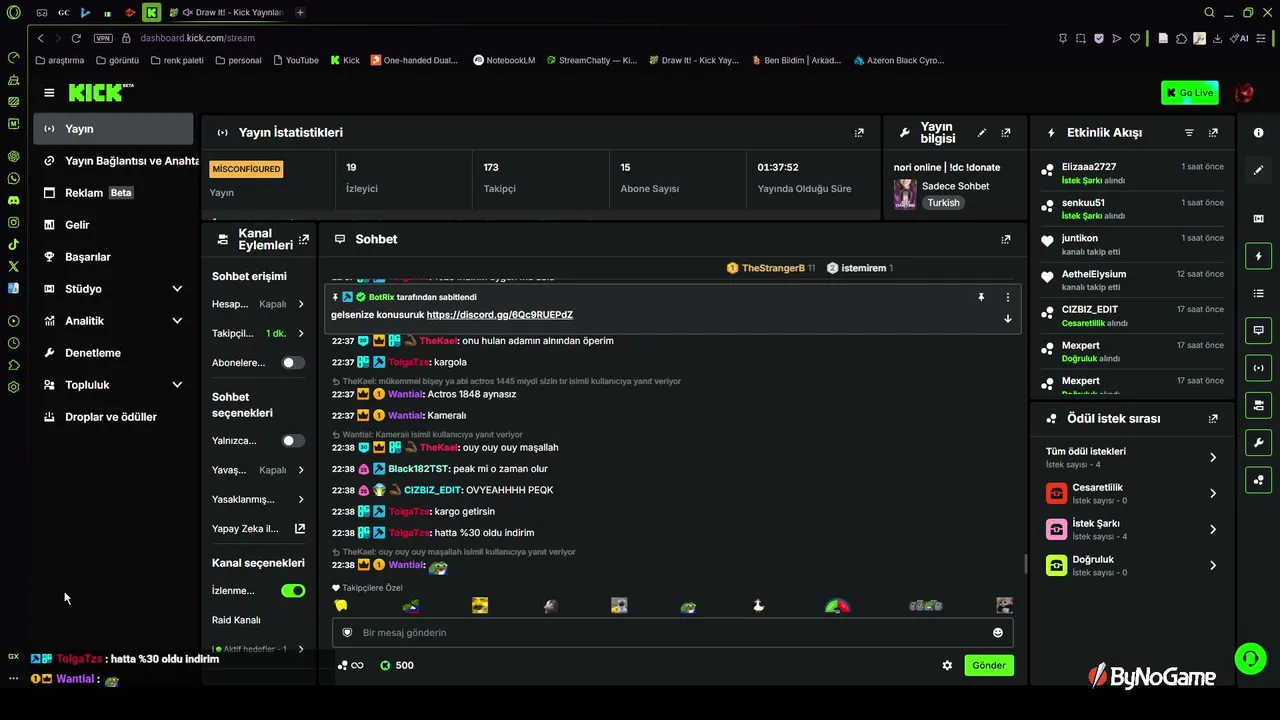The image size is (1280, 720).
Task: Open the Instagram icon in browser sidebar
Action: coord(13,222)
